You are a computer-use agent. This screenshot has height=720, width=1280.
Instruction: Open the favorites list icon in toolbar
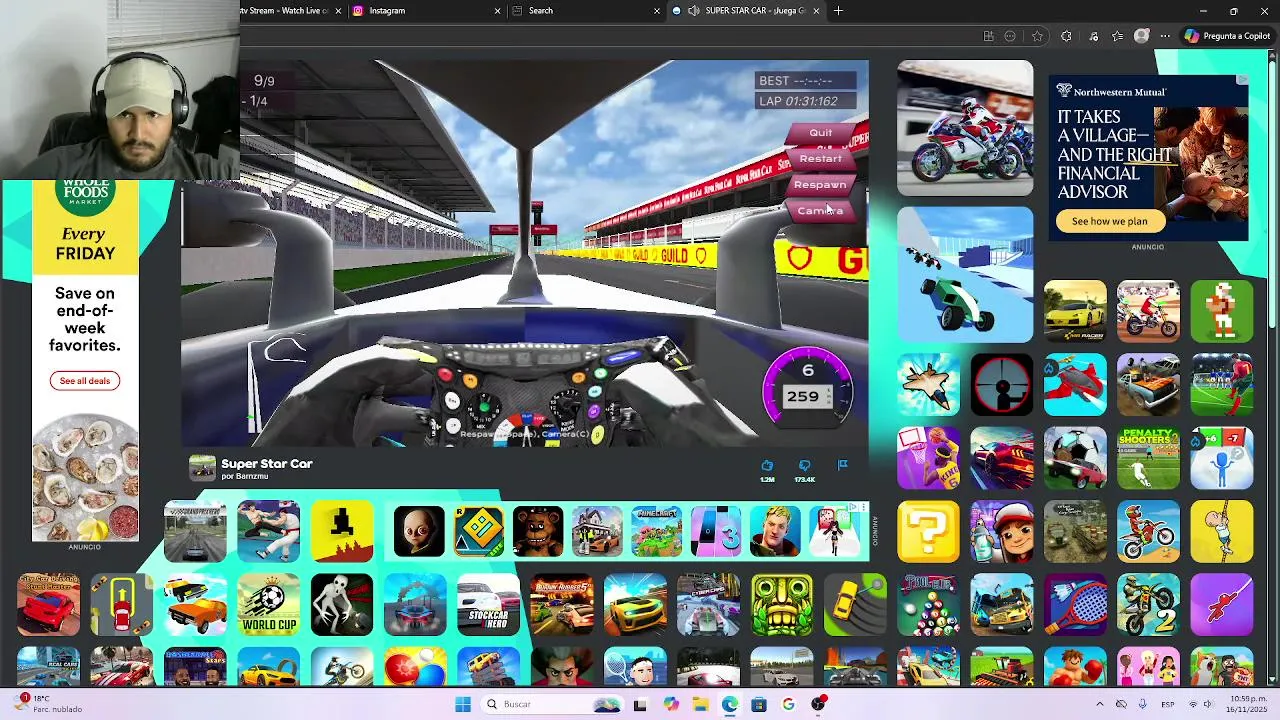[1117, 36]
